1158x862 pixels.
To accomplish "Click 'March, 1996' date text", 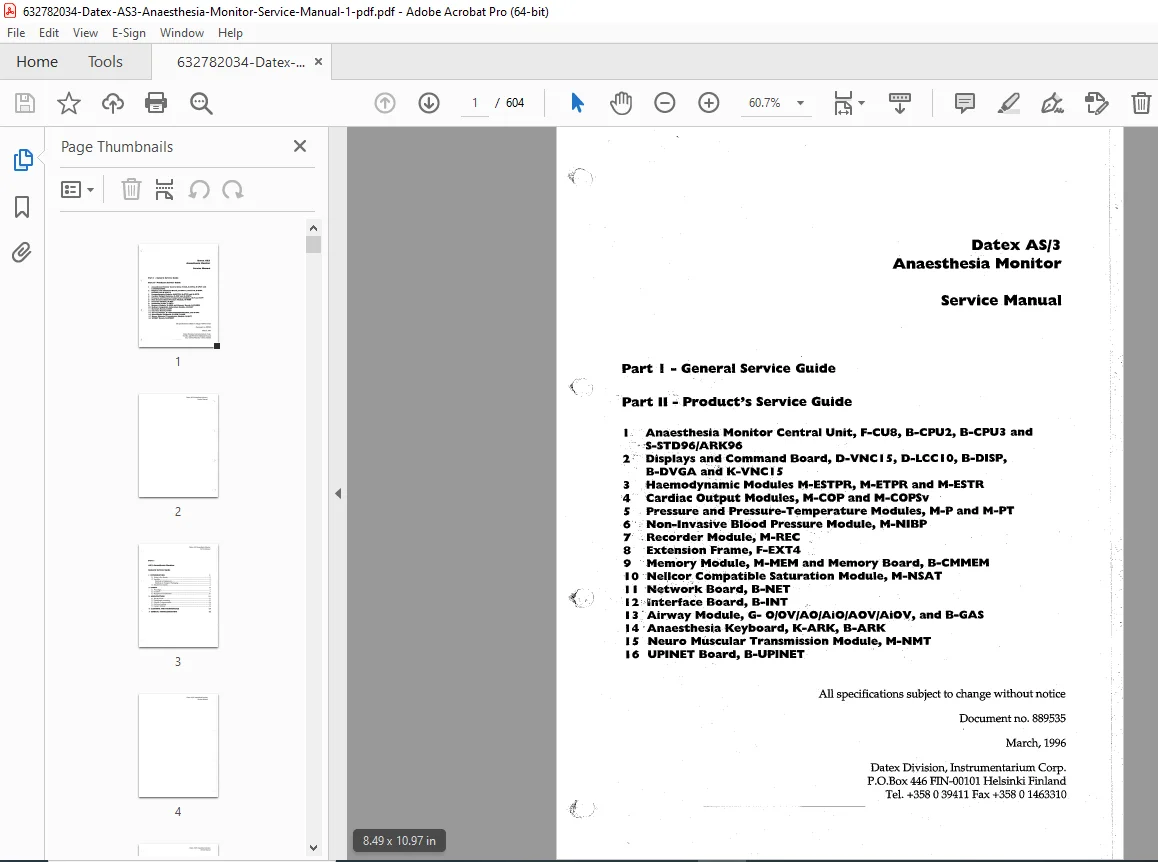I will click(x=1035, y=742).
